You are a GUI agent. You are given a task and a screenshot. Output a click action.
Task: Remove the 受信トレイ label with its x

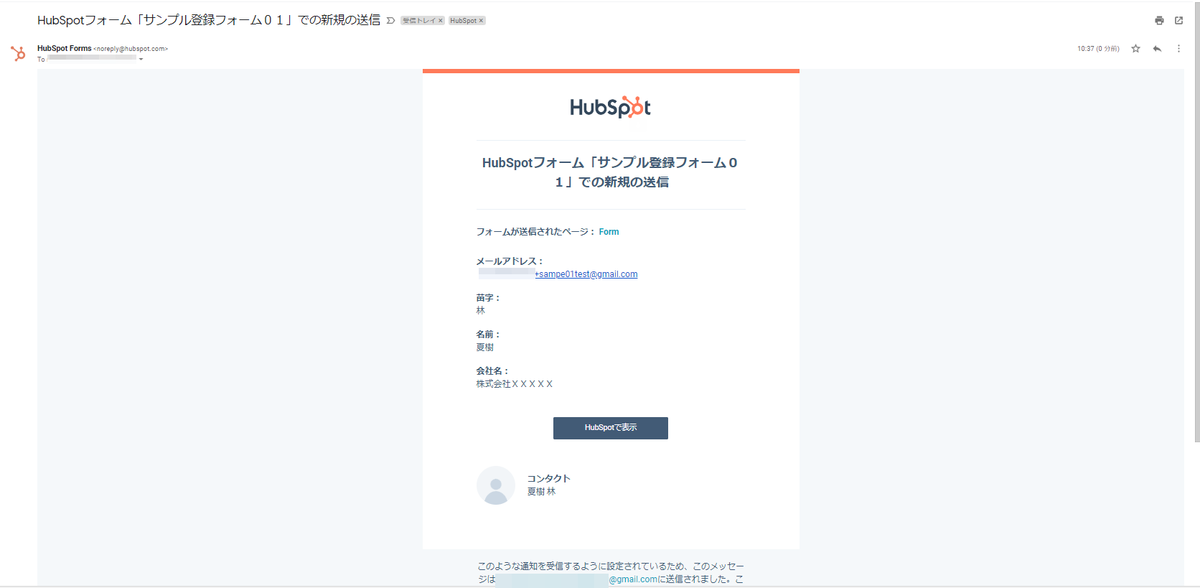tap(440, 21)
